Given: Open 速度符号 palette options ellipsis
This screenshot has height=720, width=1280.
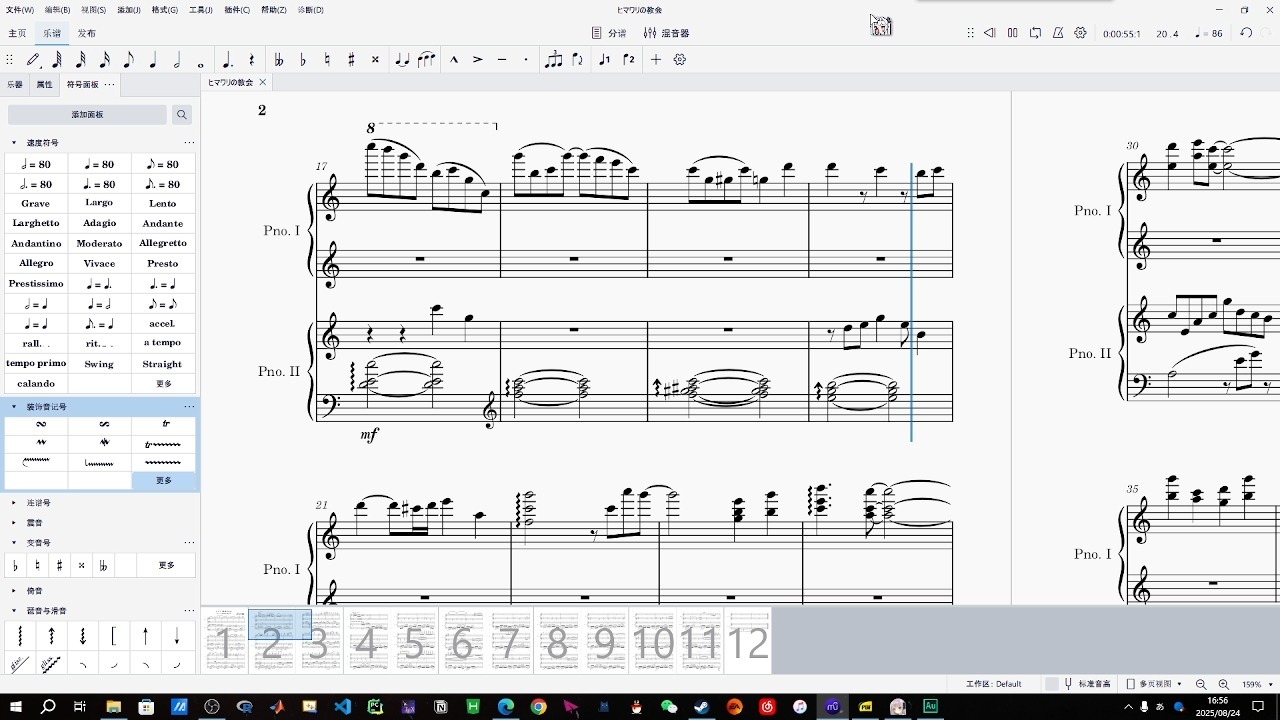Looking at the screenshot, I should [x=189, y=143].
